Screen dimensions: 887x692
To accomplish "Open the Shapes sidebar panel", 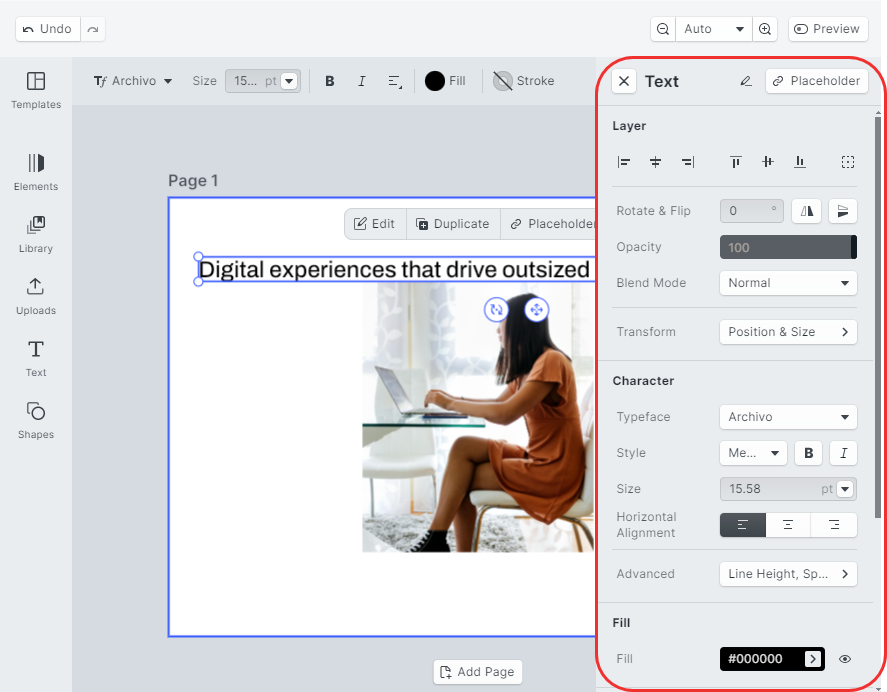I will (36, 420).
